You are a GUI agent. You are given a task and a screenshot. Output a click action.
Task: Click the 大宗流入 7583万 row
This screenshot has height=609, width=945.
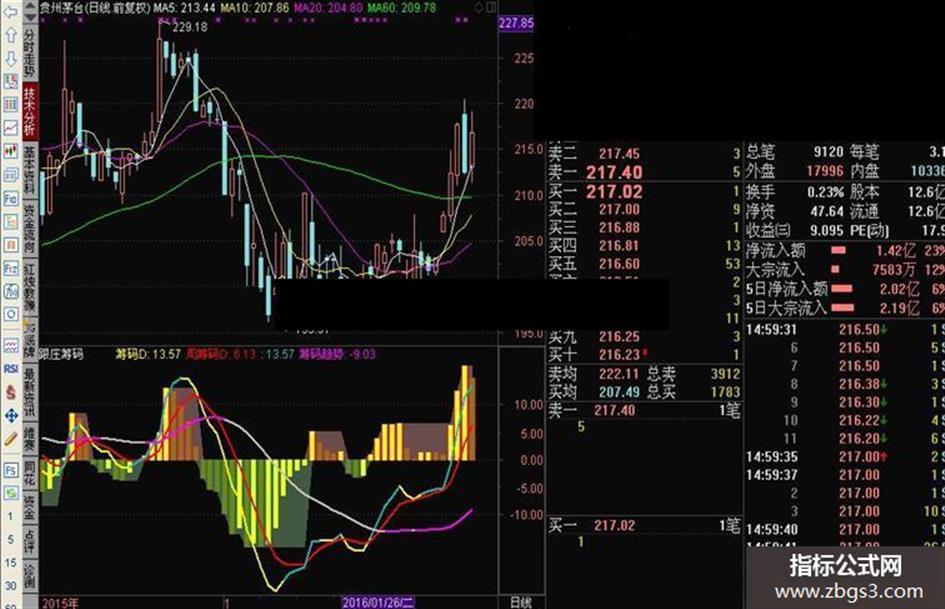(x=845, y=270)
